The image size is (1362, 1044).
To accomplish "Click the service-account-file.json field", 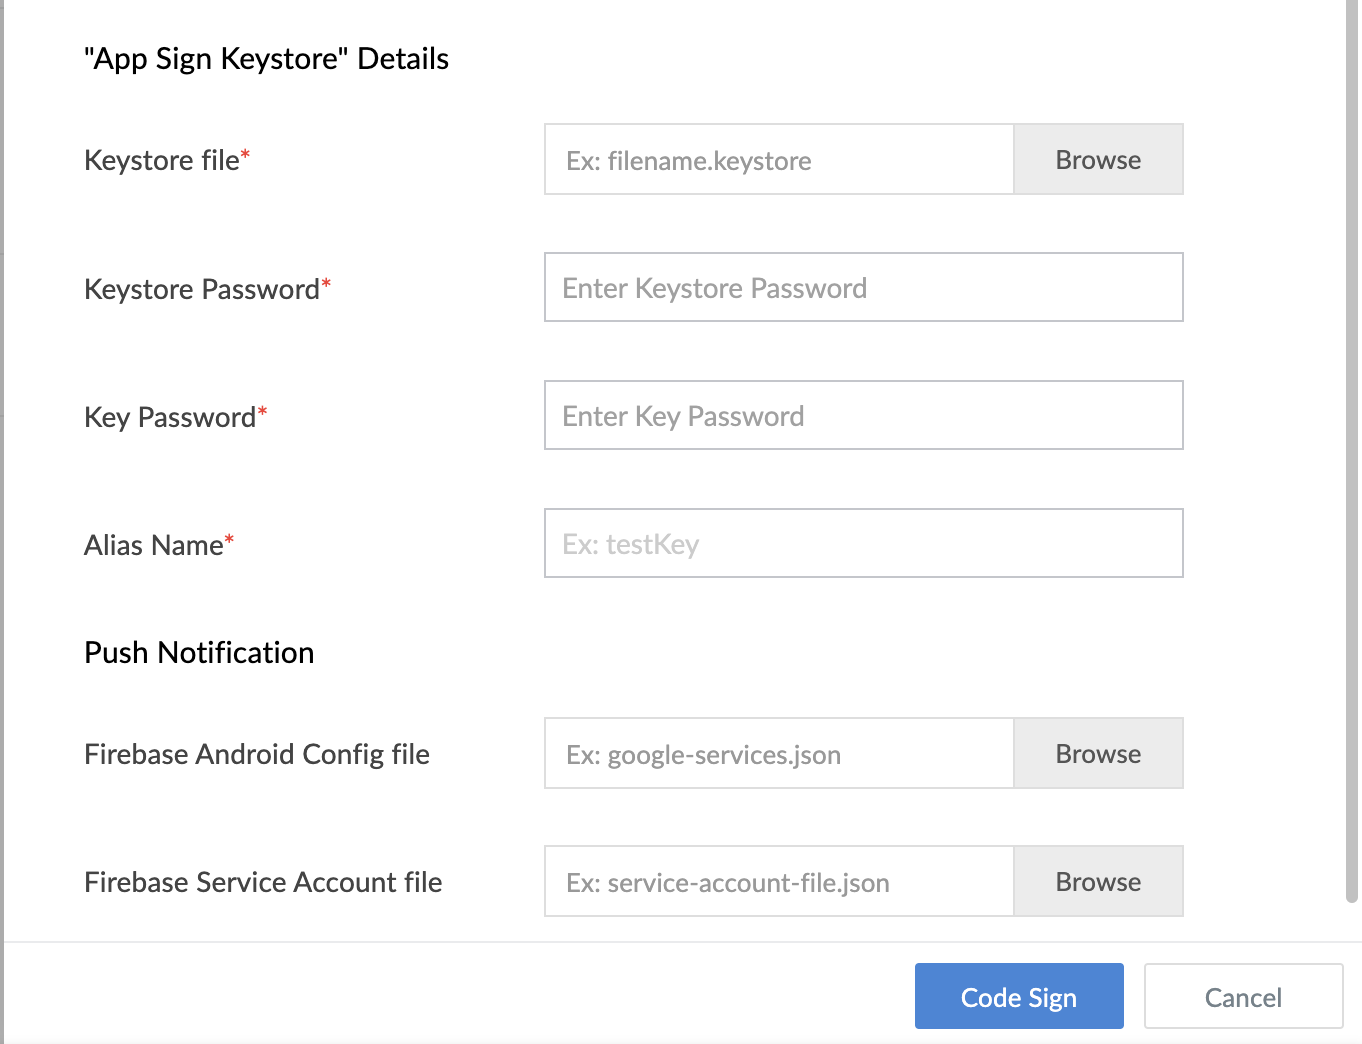I will 779,882.
